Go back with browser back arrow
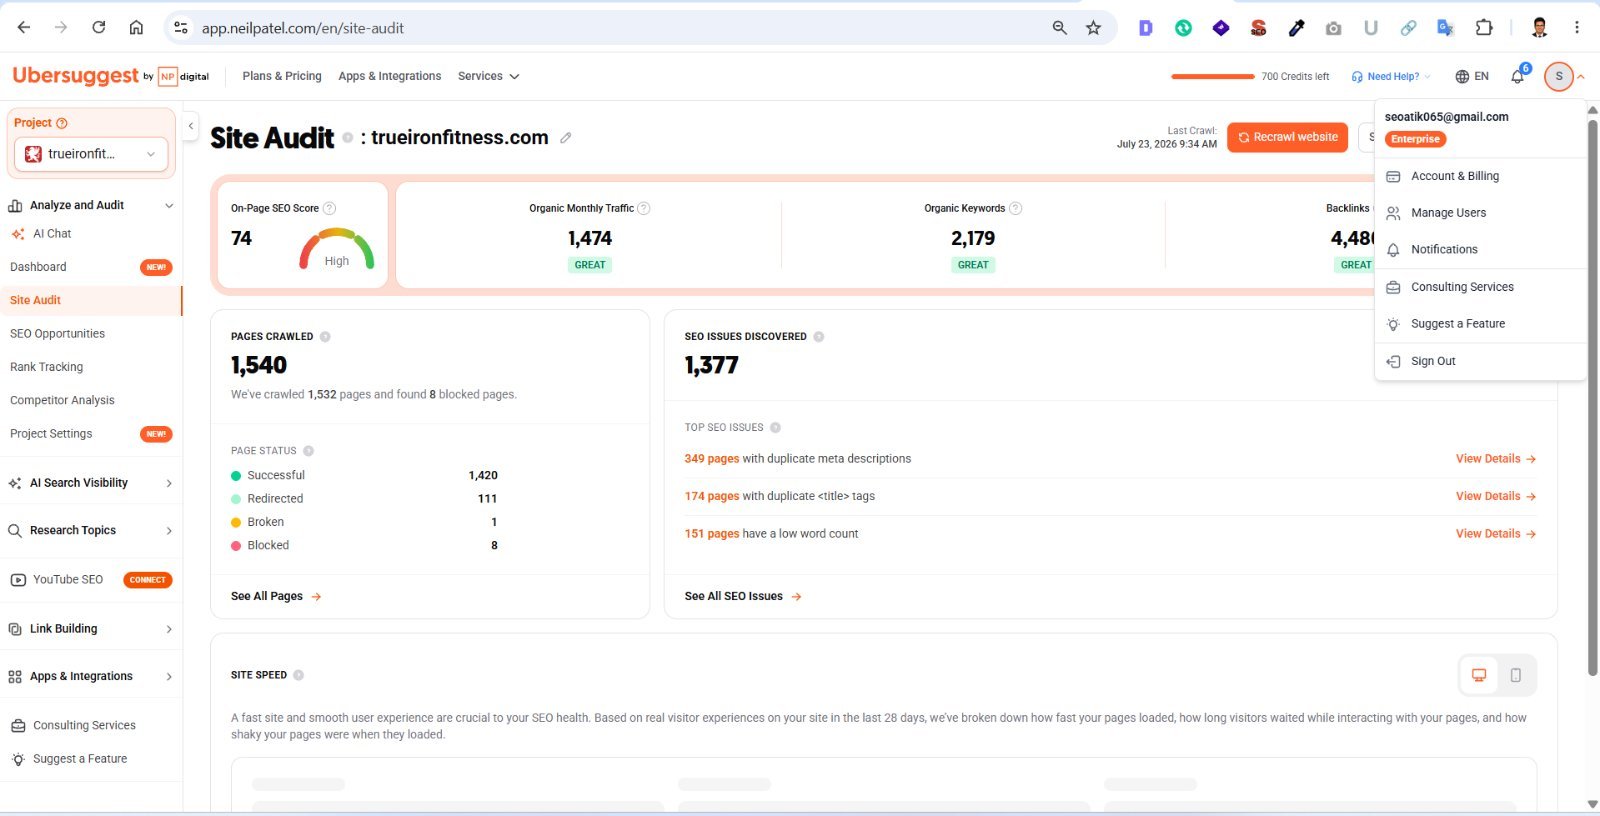The height and width of the screenshot is (816, 1600). click(24, 28)
